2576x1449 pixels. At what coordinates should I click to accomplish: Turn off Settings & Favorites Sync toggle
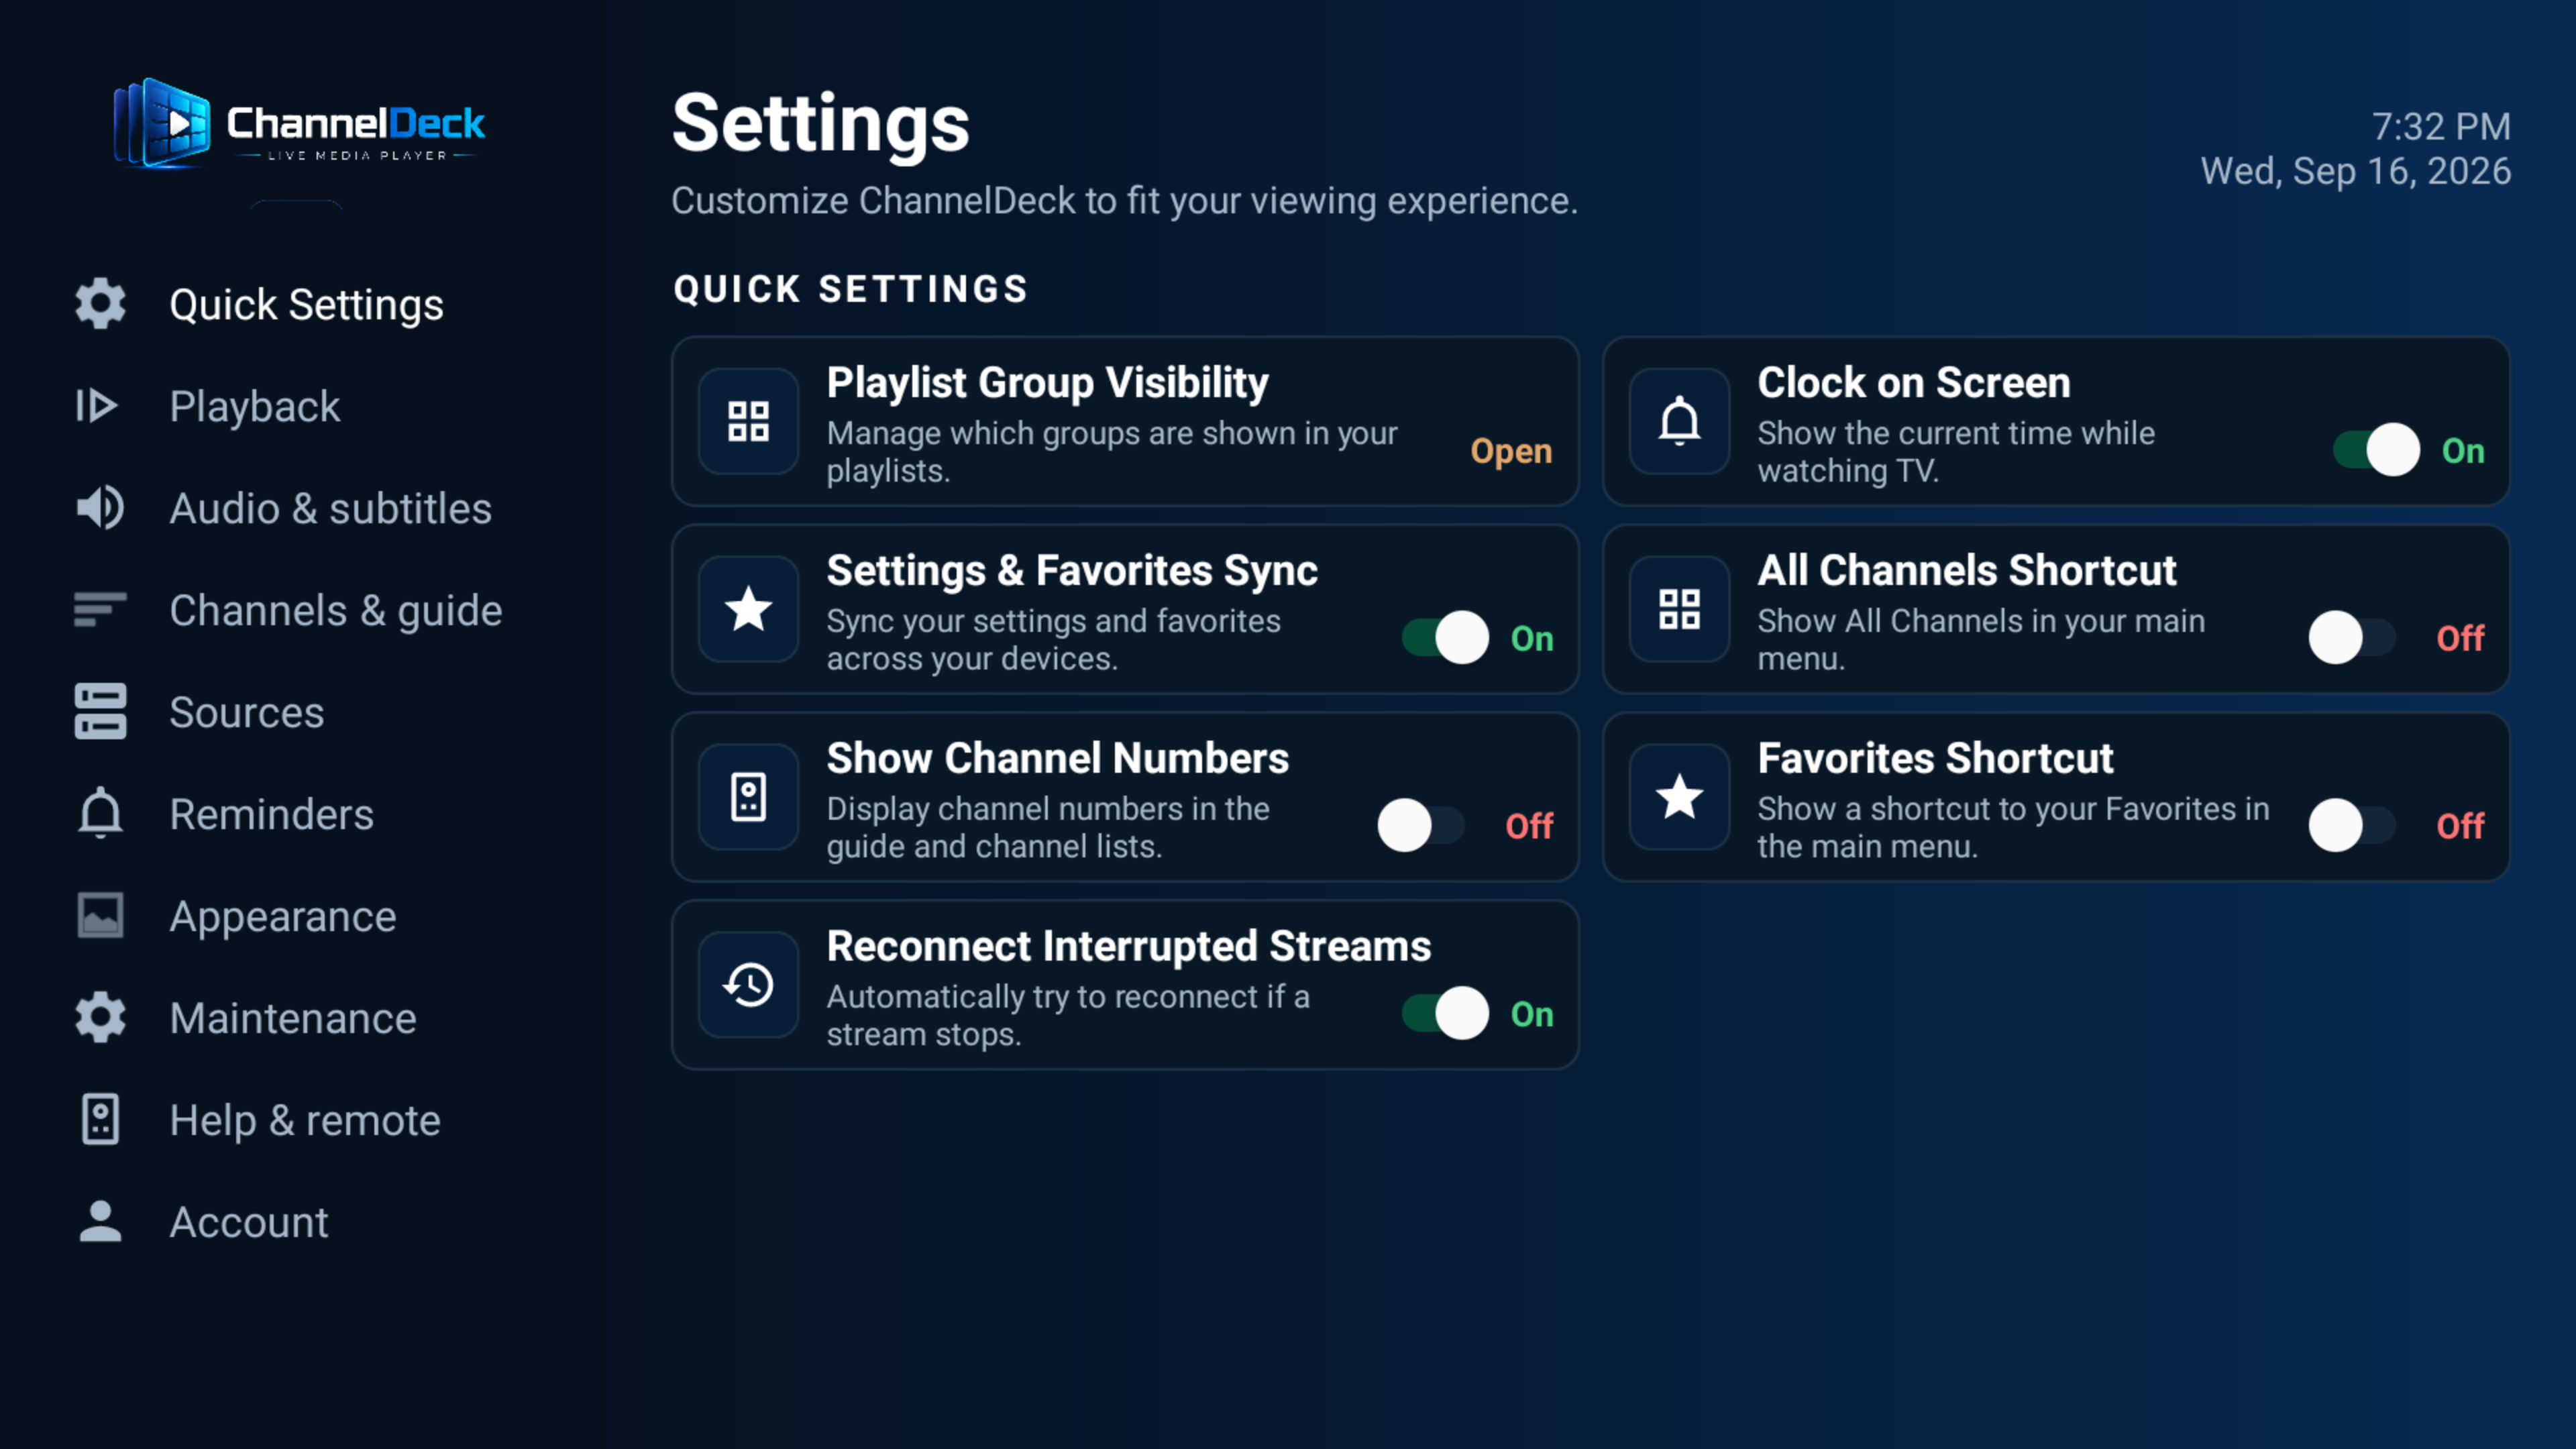pos(1445,638)
